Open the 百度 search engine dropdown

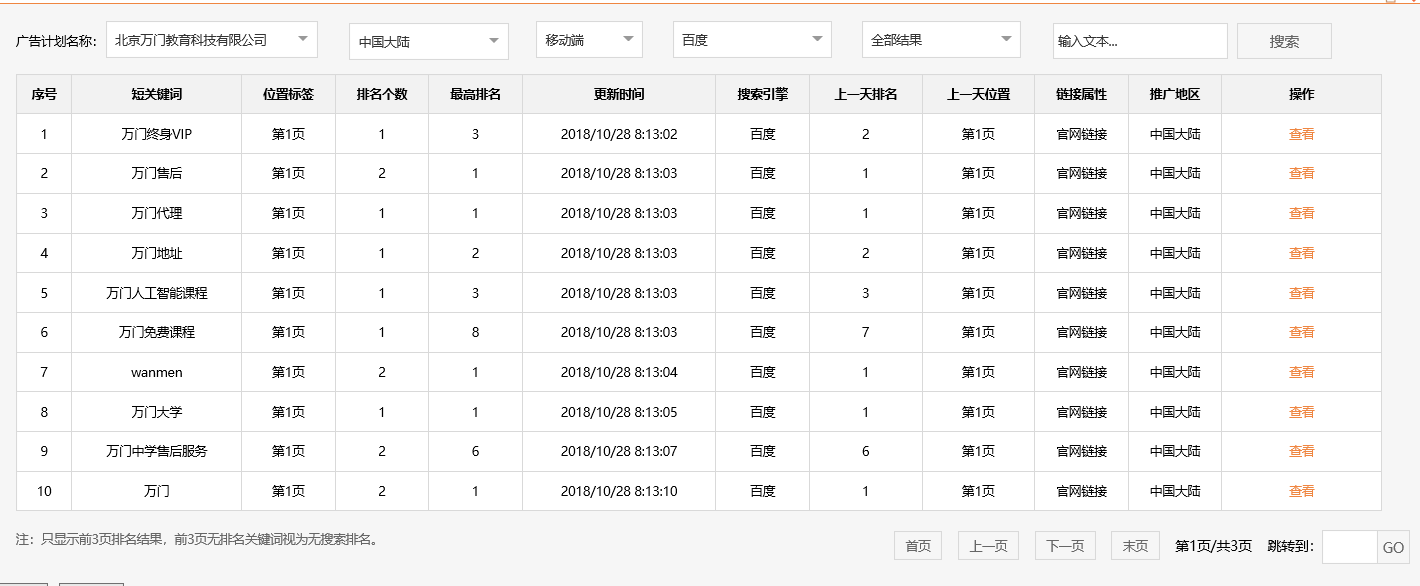click(751, 39)
